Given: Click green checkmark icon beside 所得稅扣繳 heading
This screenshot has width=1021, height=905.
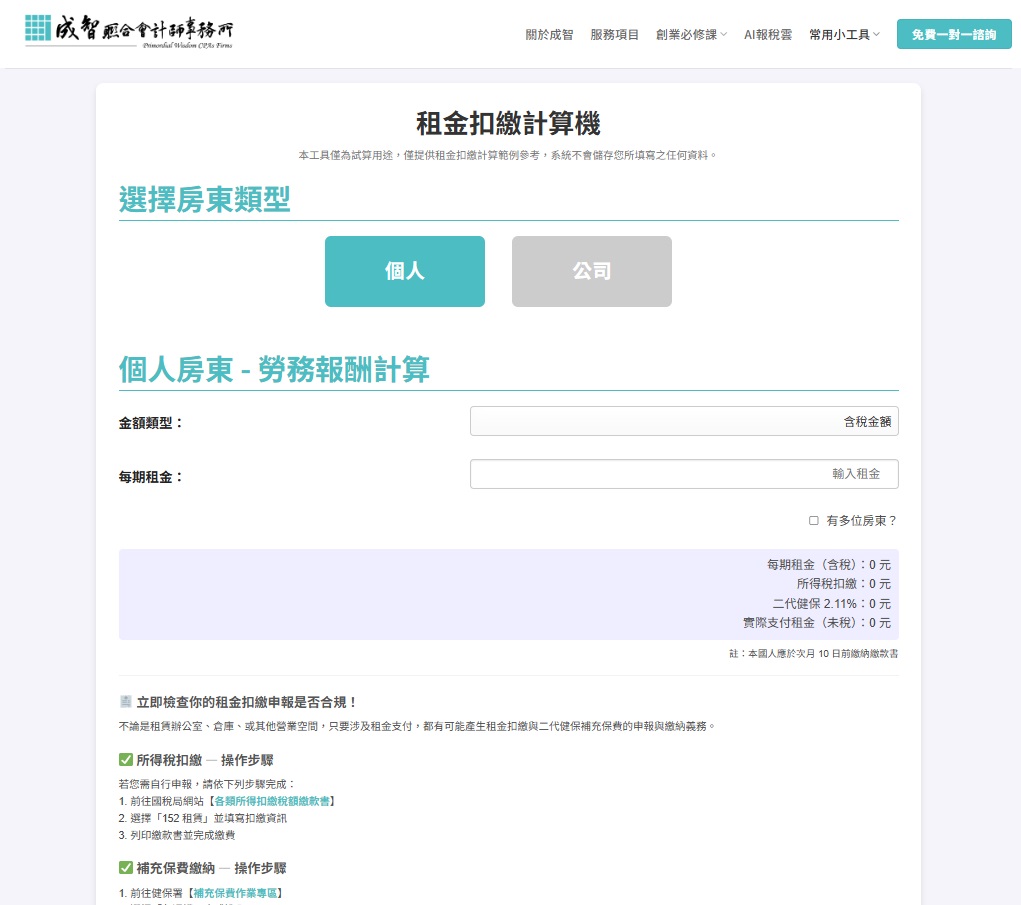Looking at the screenshot, I should coord(125,760).
